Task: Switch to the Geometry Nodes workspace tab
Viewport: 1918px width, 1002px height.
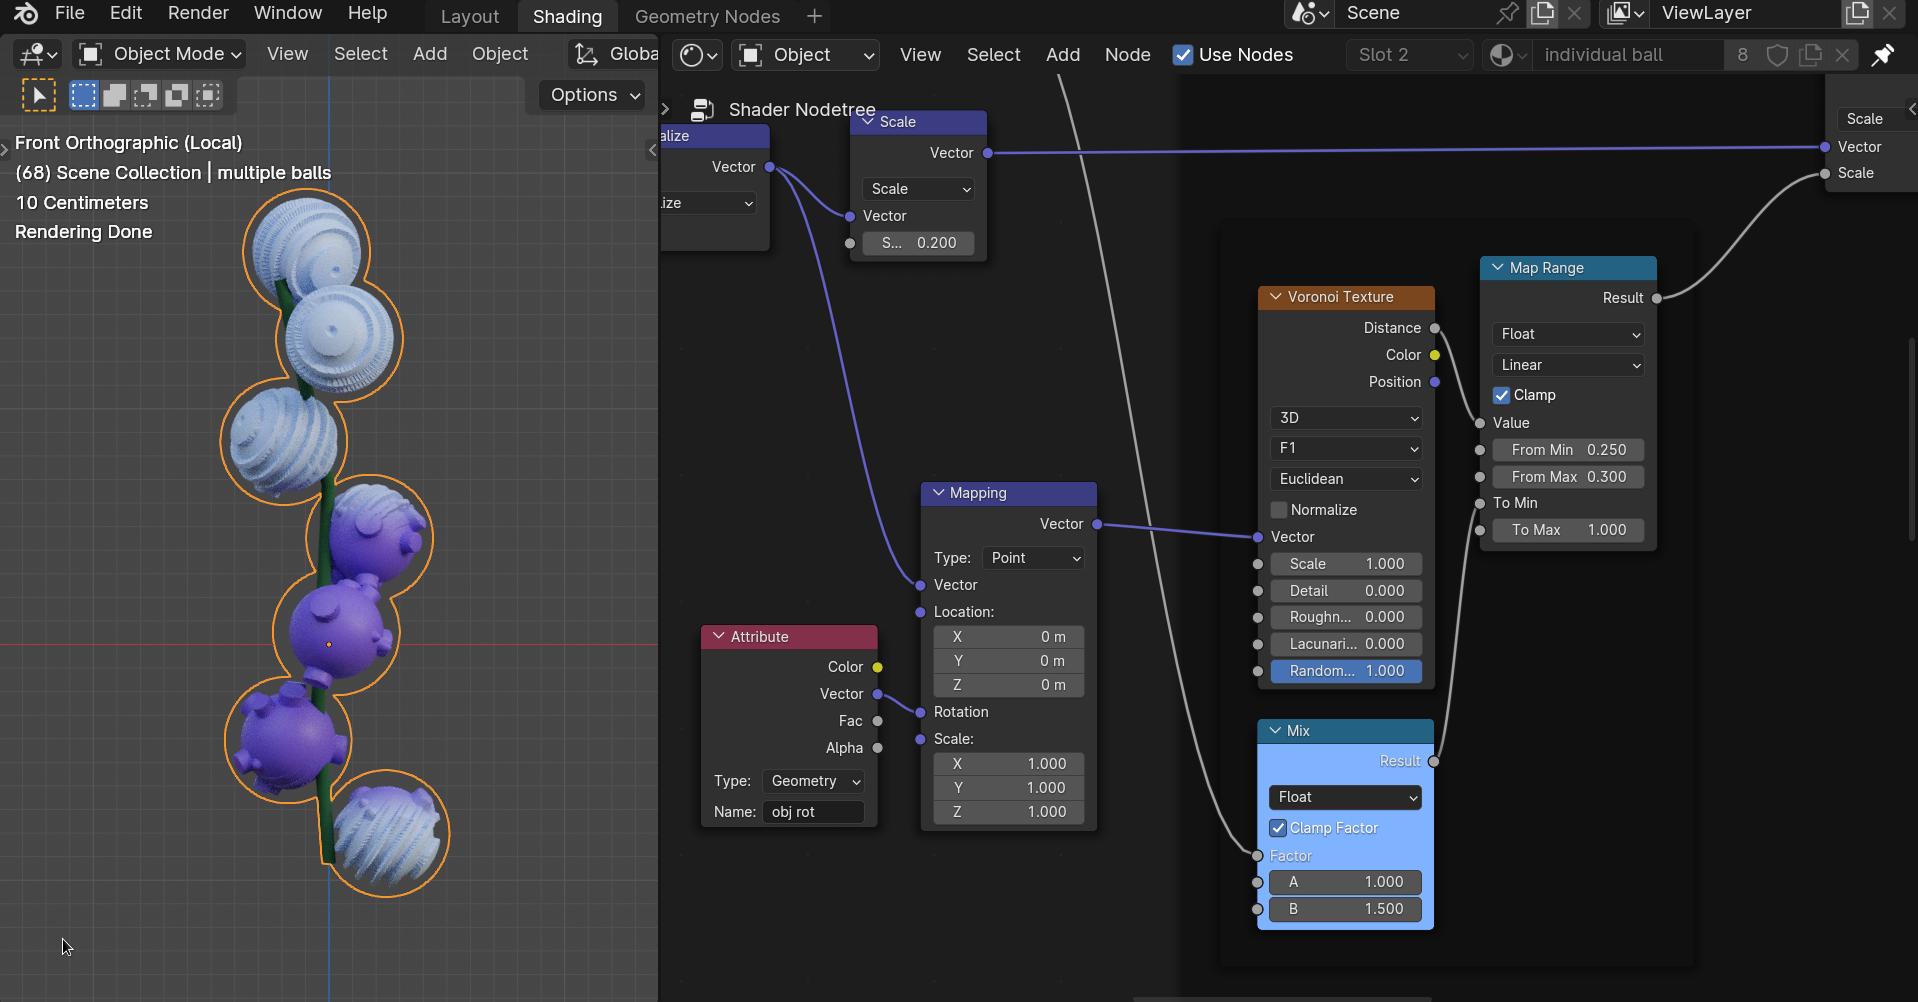Action: 707,16
